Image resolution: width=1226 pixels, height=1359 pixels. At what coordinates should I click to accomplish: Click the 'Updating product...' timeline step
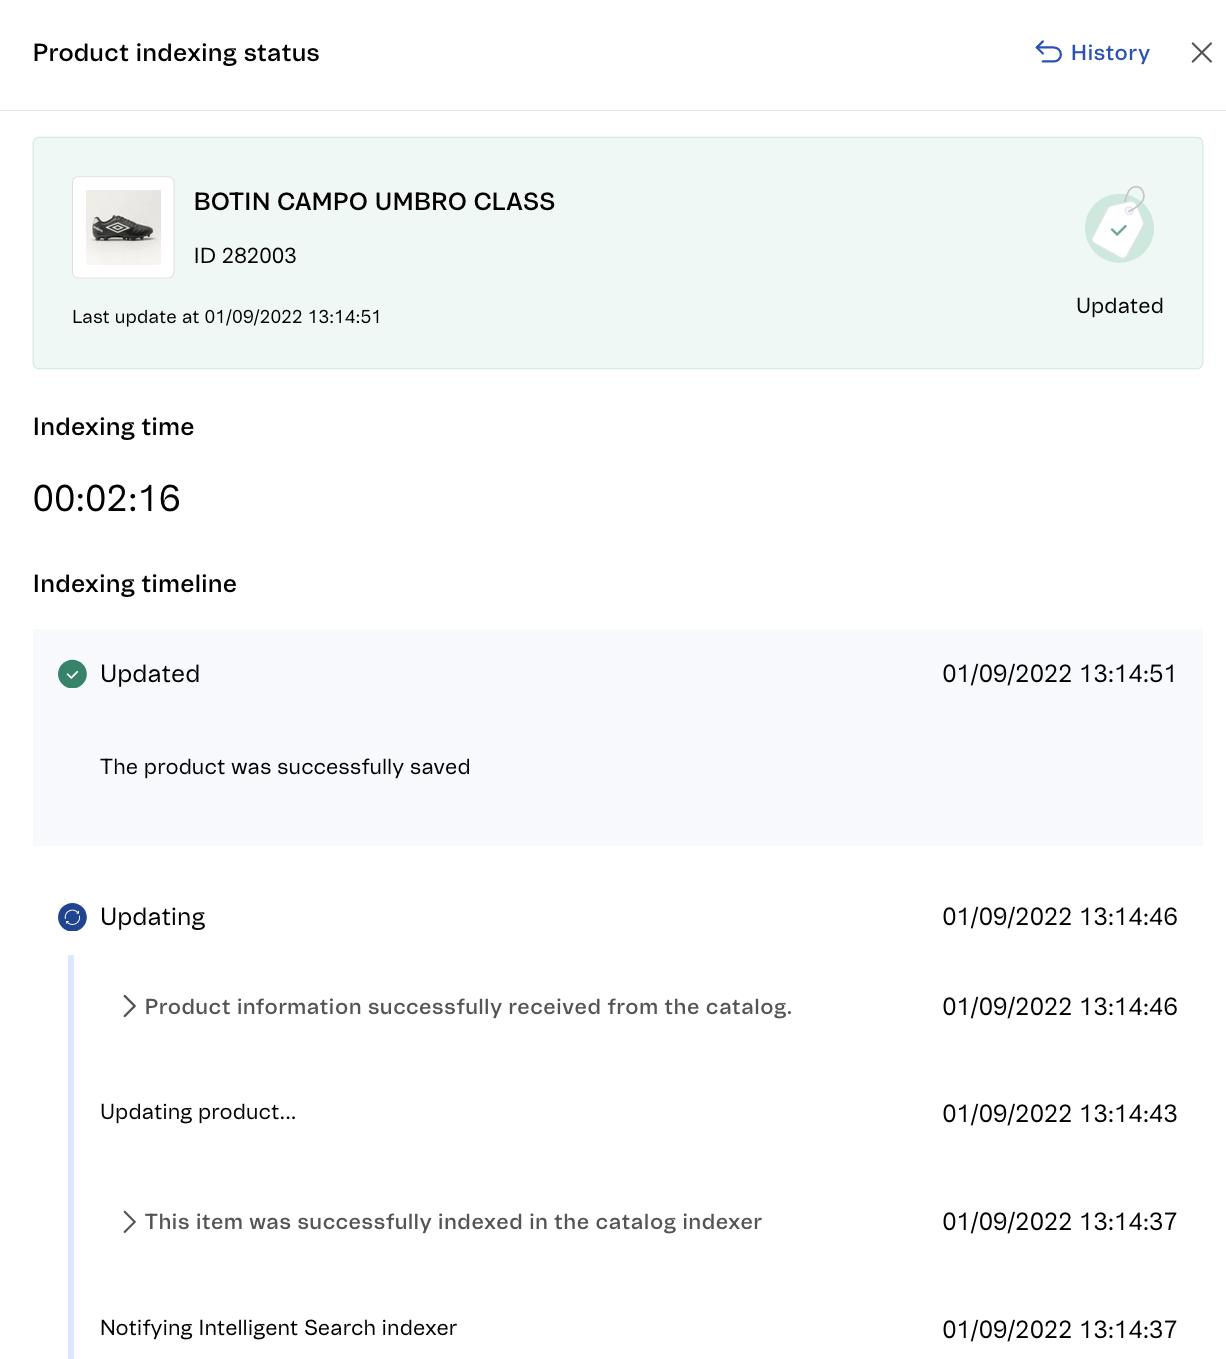pos(198,1112)
